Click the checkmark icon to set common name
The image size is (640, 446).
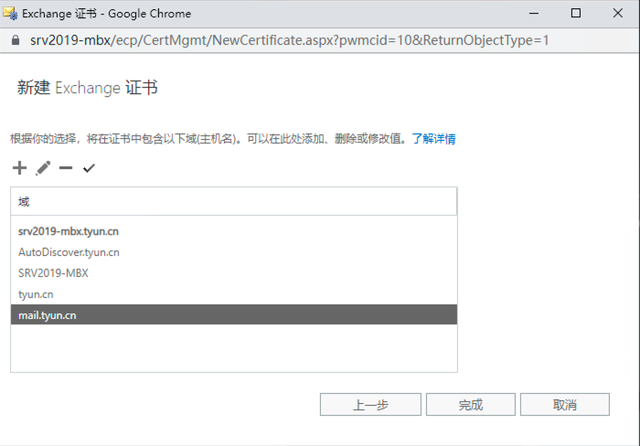(x=89, y=168)
